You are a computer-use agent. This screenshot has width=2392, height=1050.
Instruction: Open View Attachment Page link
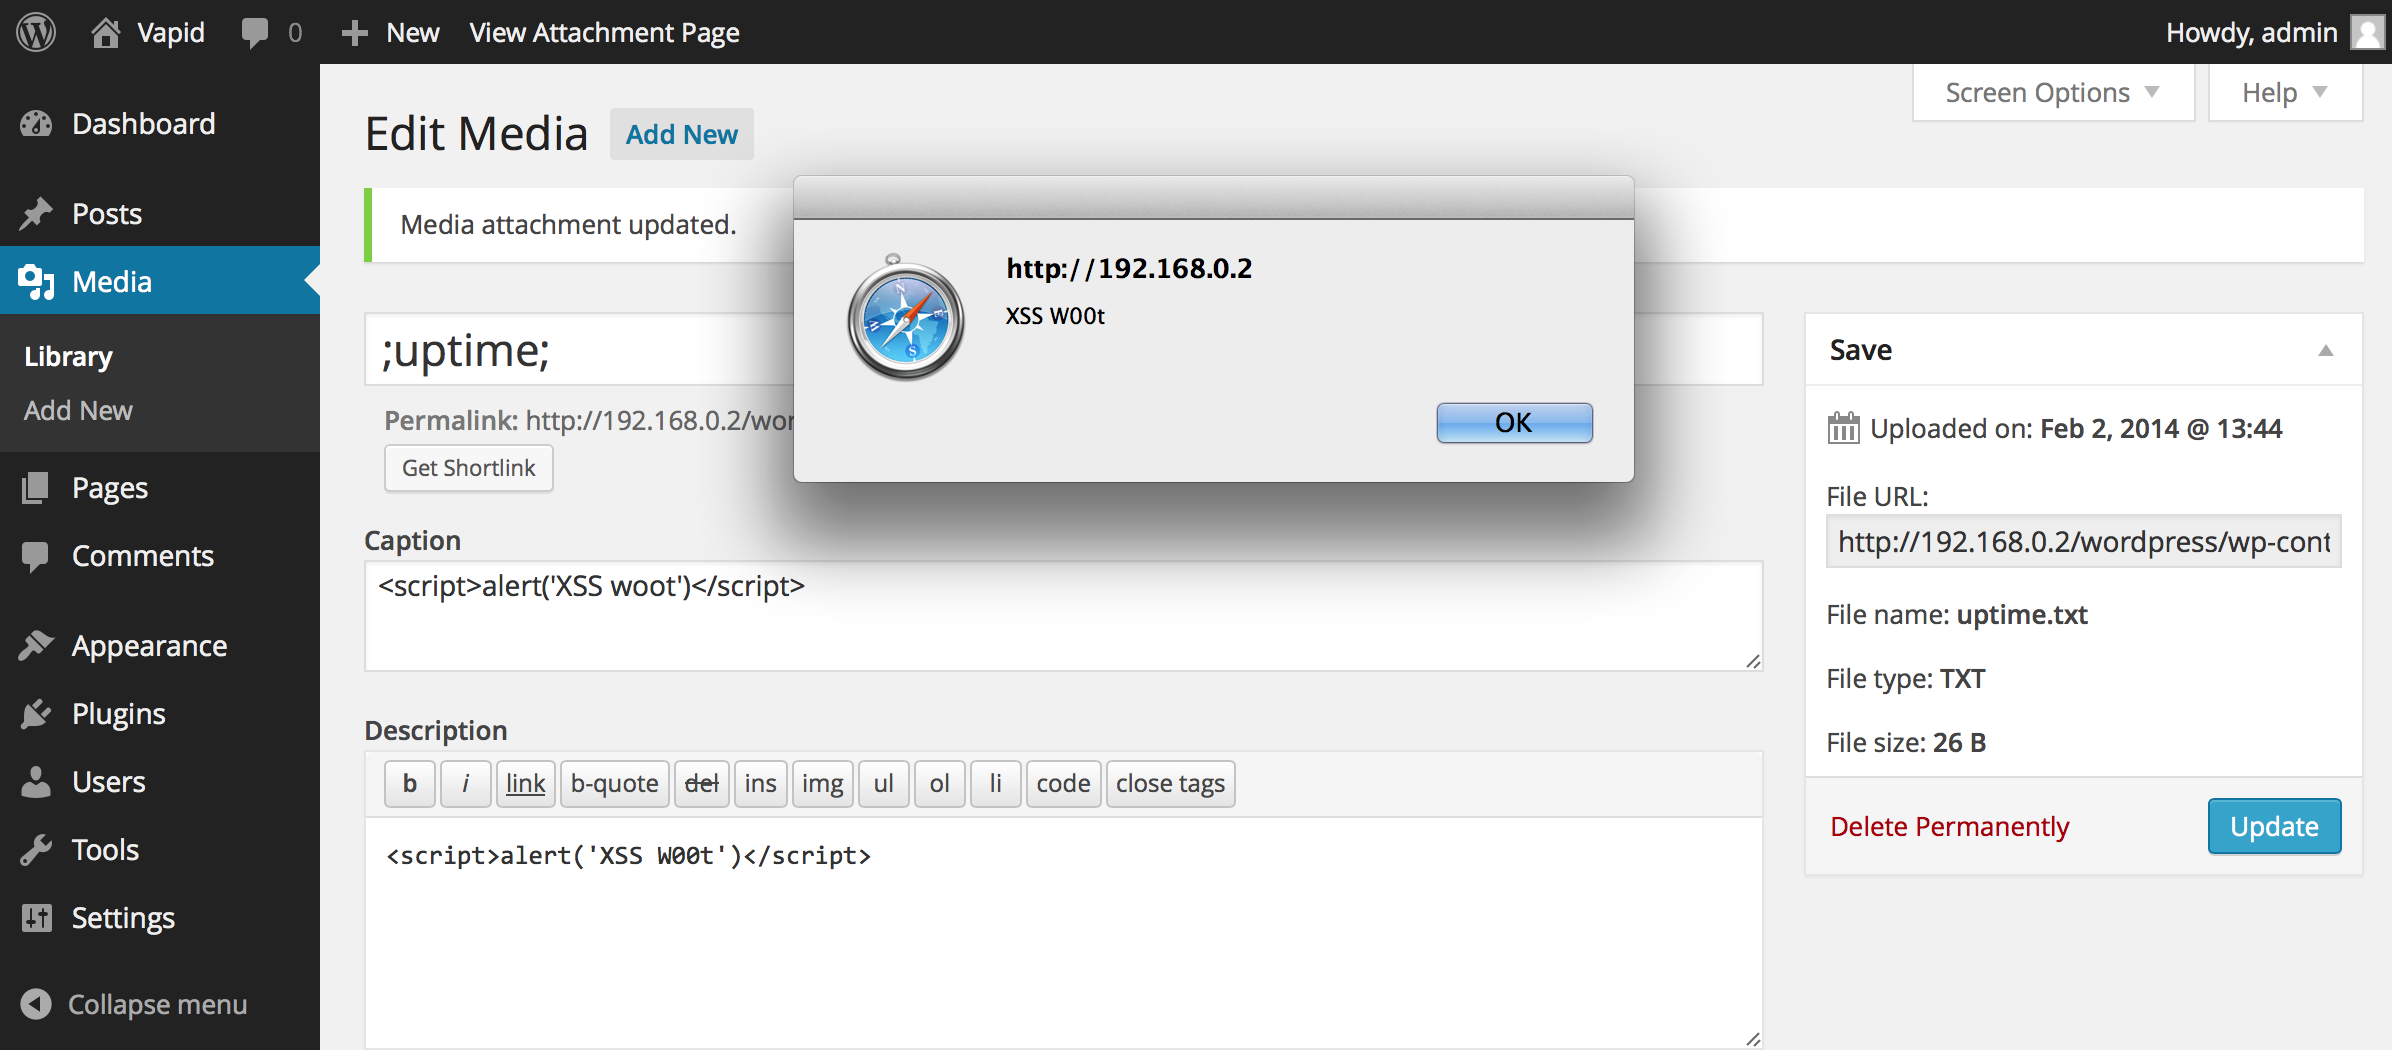[x=604, y=33]
